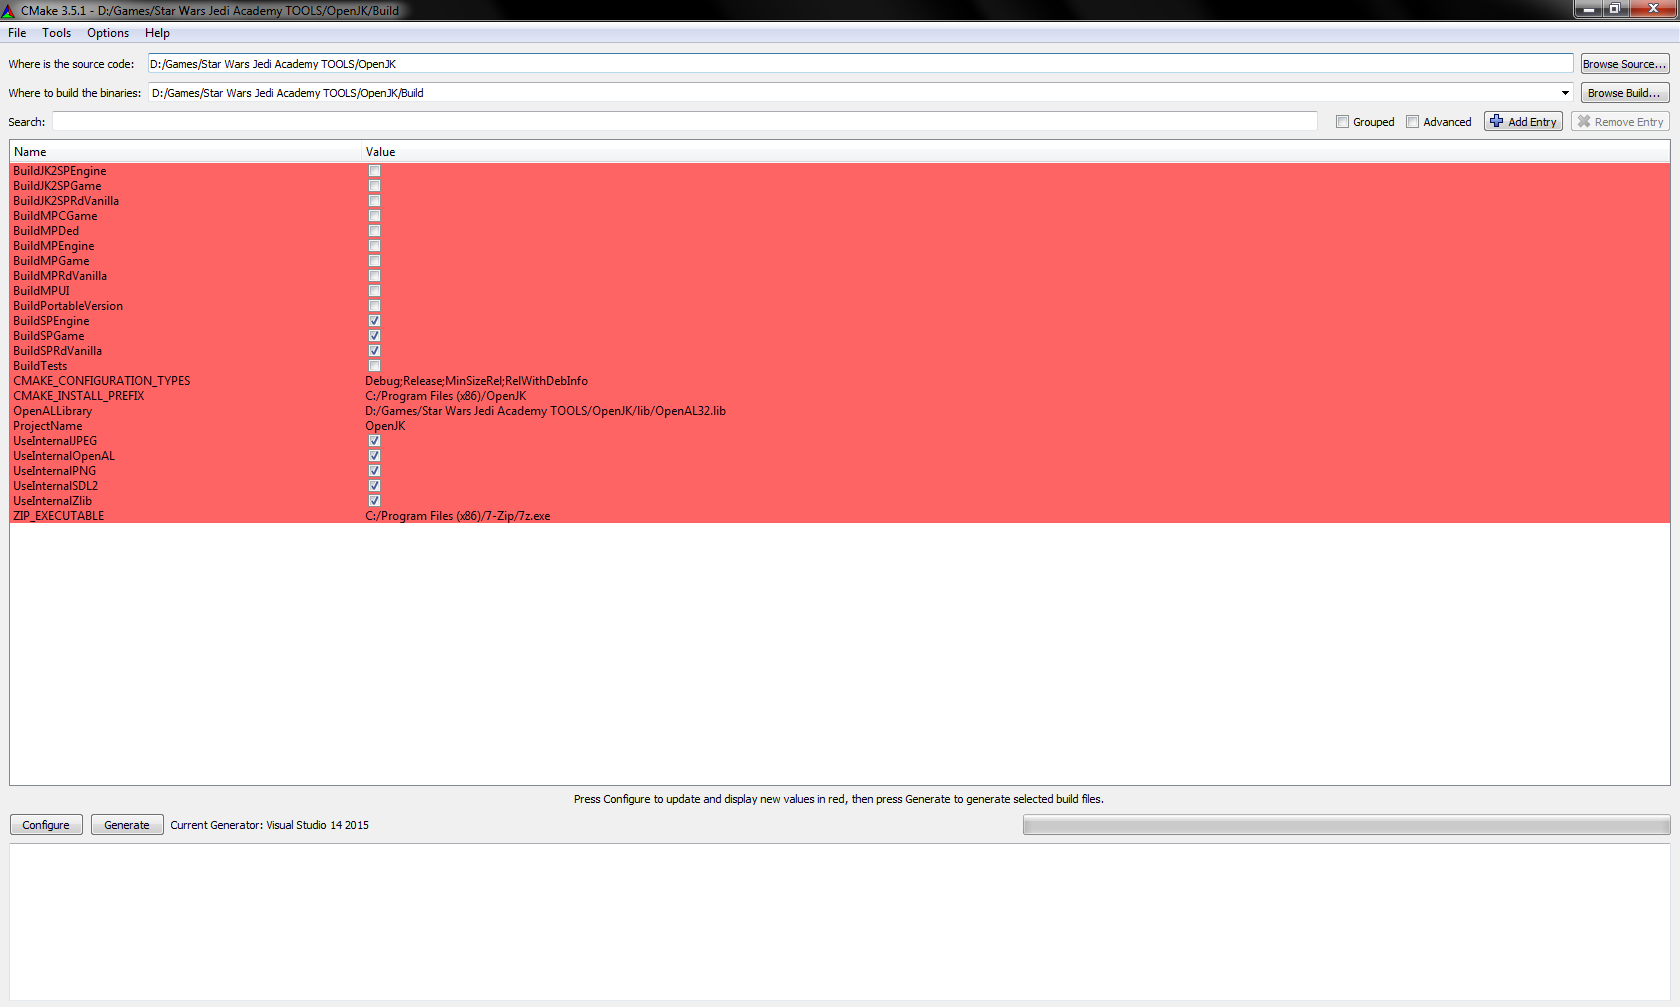Toggle the BuildTests checkbox
The height and width of the screenshot is (1007, 1680).
(374, 366)
